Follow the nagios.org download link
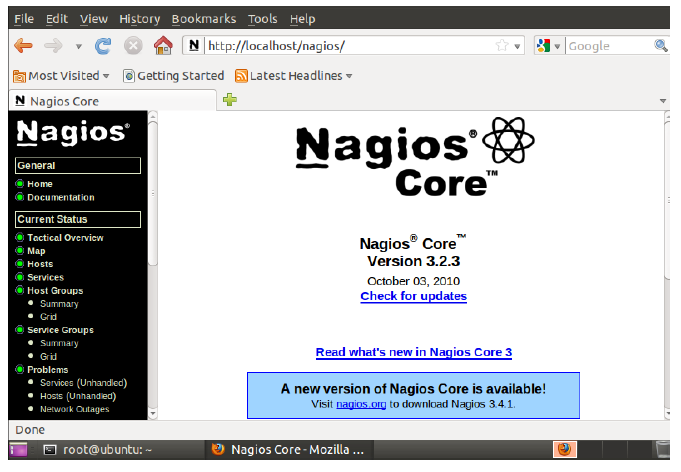The image size is (681, 472). (x=361, y=404)
